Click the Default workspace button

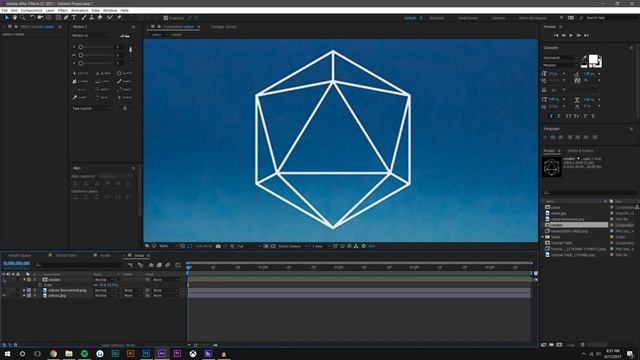tap(410, 18)
